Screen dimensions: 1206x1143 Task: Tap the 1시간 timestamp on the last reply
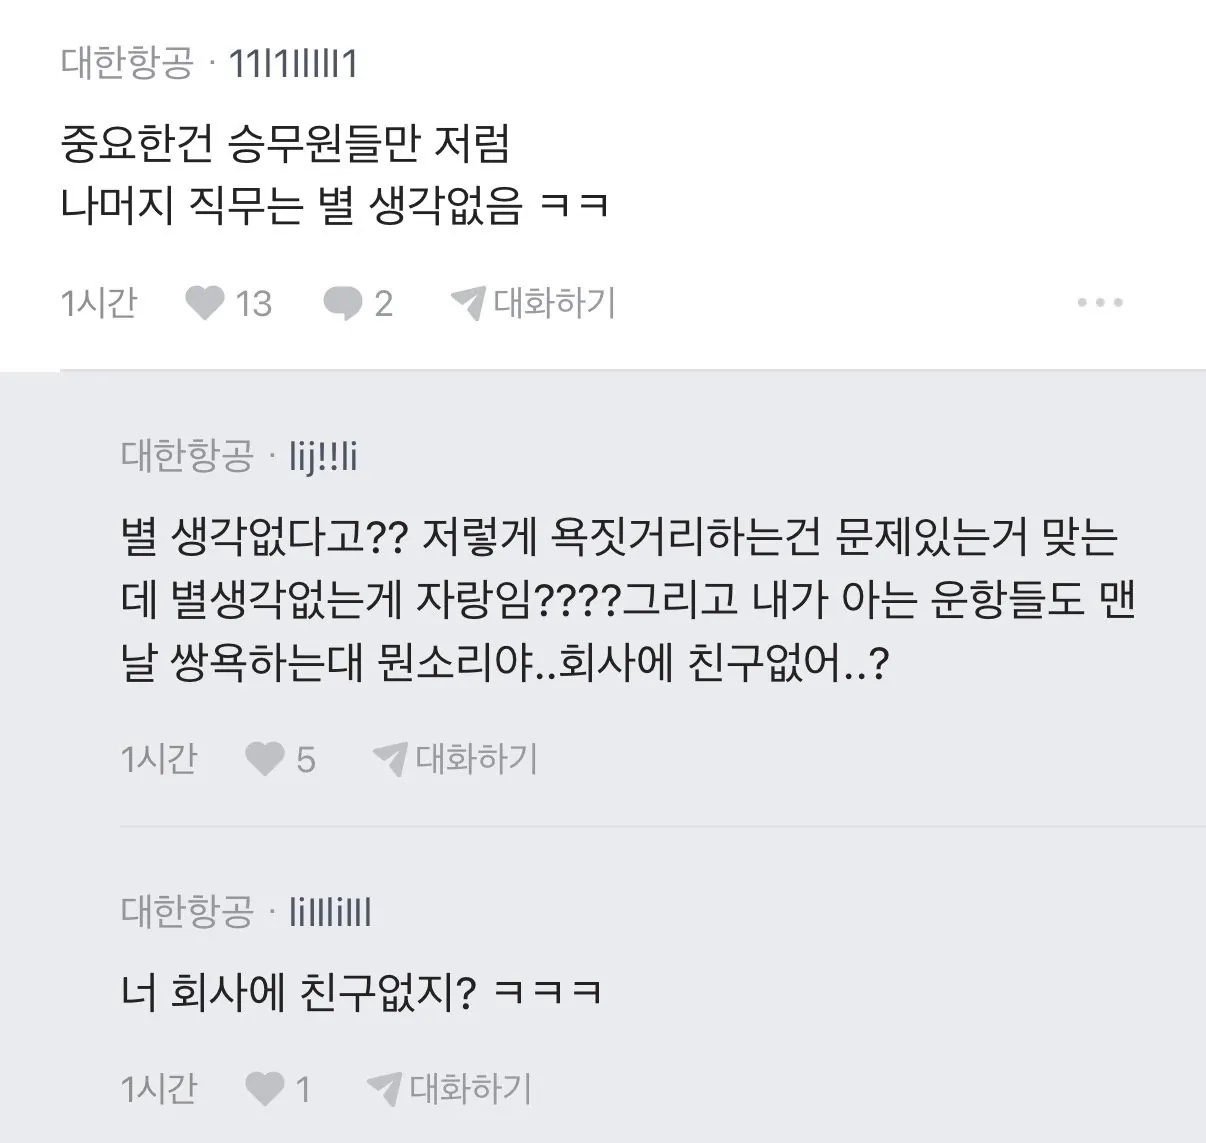[159, 1088]
